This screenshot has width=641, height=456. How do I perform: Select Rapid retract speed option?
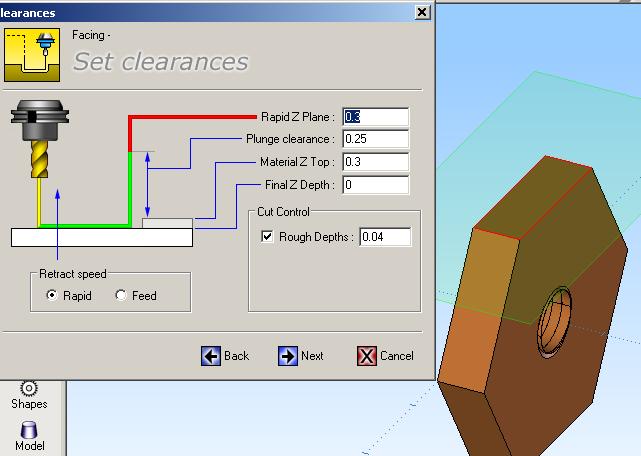click(x=52, y=295)
